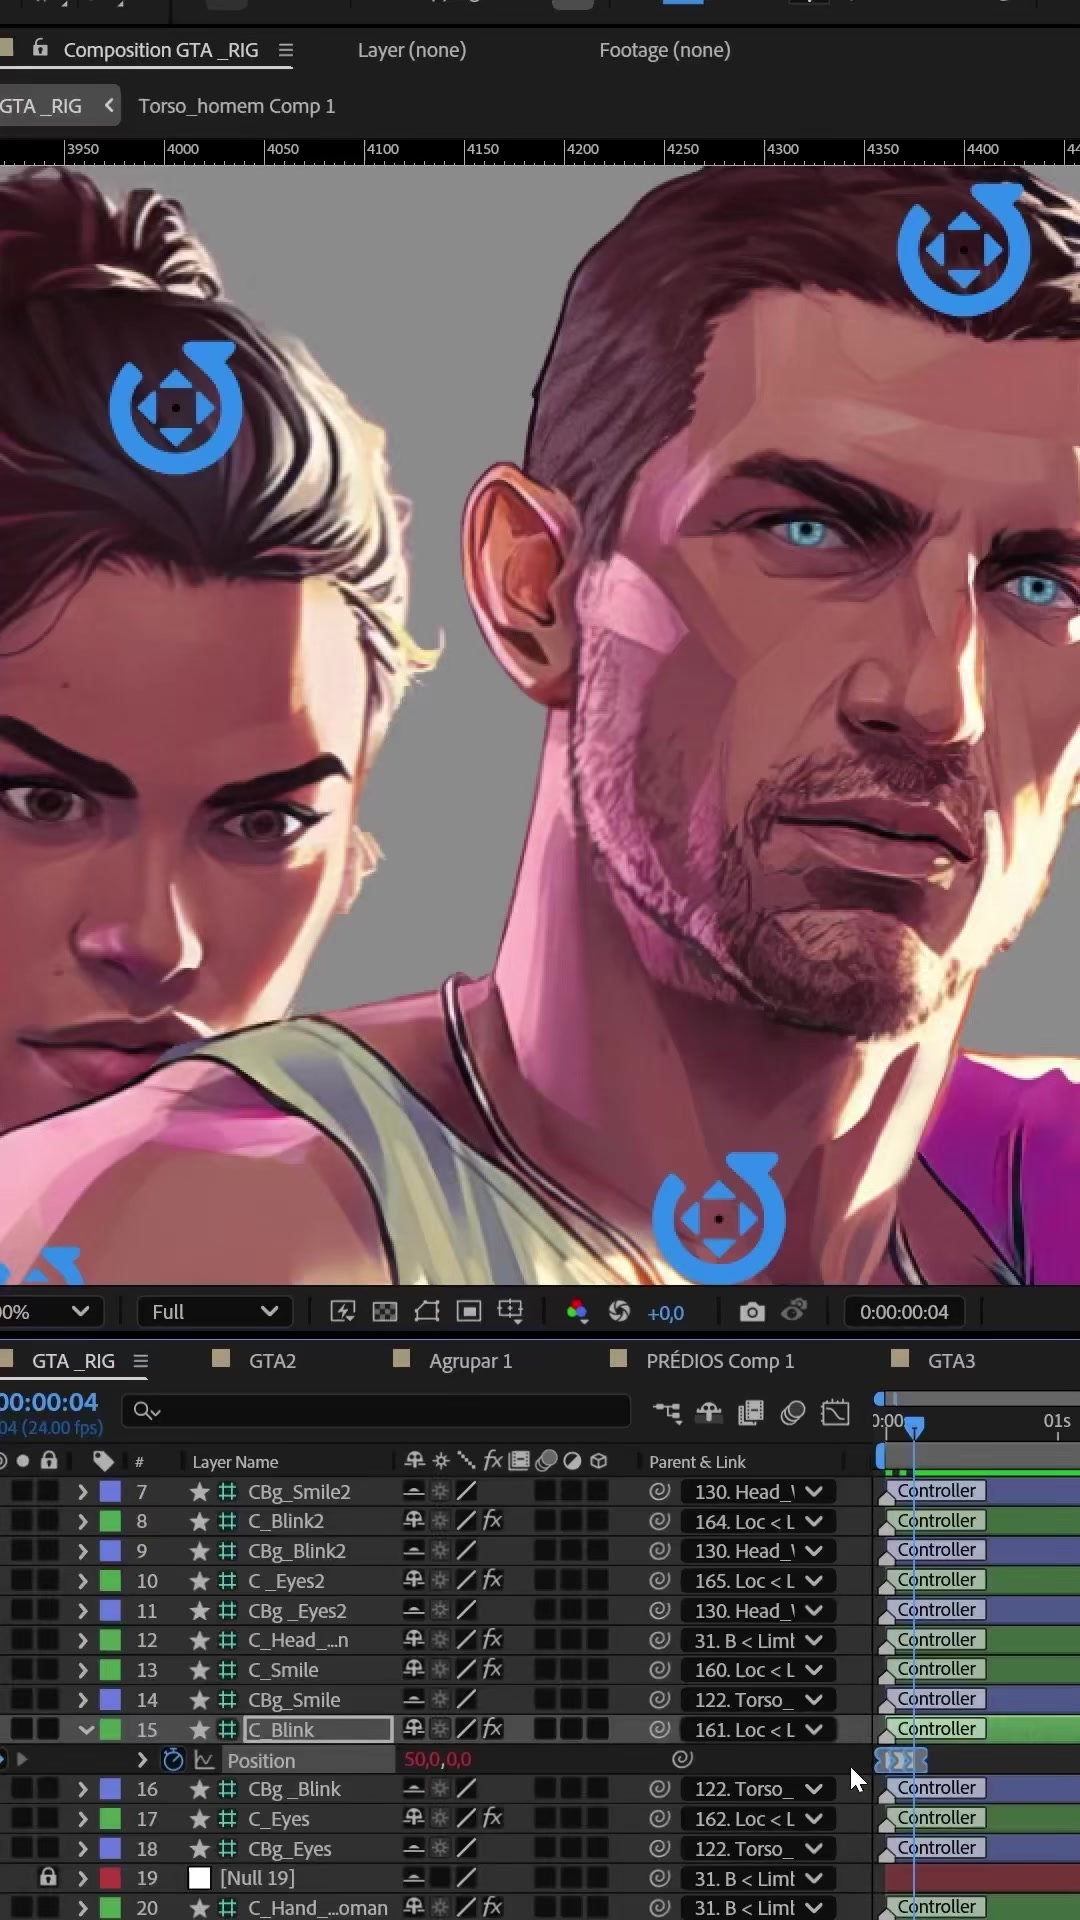The image size is (1080, 1920).
Task: Click the green label color of C_Blink2 layer
Action: click(110, 1521)
